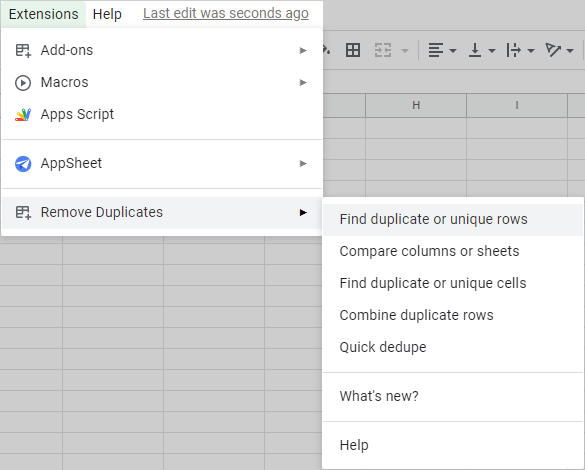
Task: Open Last edit was seconds ago link
Action: pos(226,13)
